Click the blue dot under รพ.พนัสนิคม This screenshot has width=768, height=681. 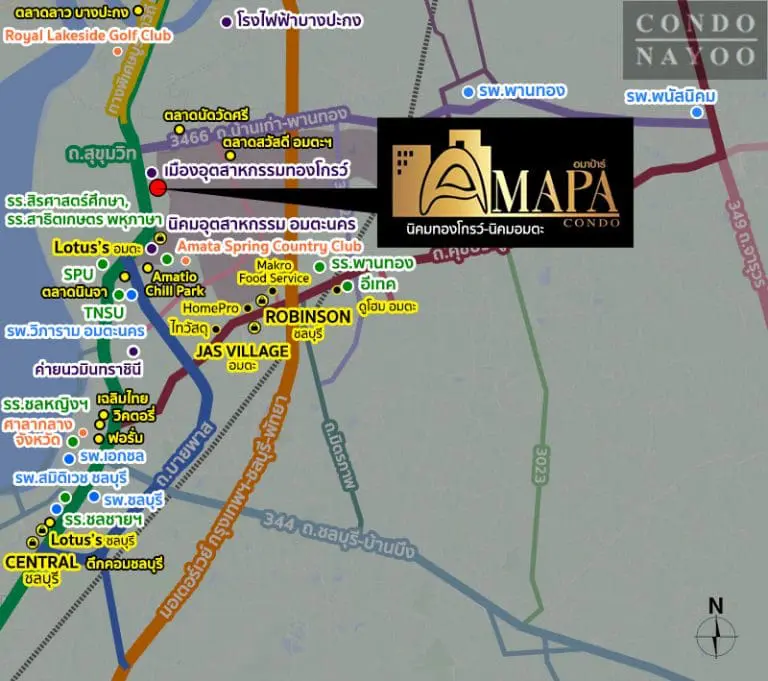pos(696,113)
